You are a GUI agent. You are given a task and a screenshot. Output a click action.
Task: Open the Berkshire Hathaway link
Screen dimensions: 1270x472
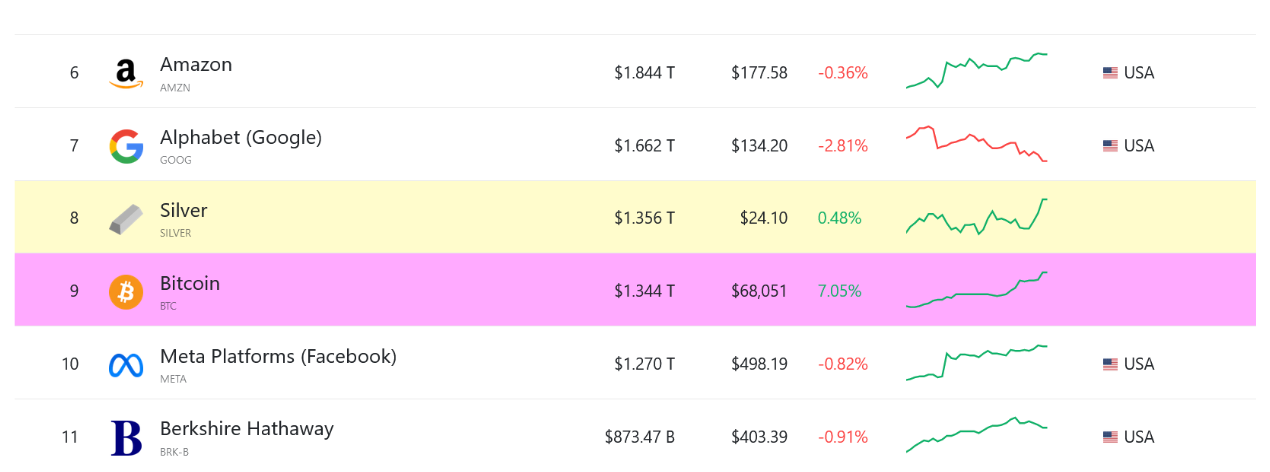point(247,429)
